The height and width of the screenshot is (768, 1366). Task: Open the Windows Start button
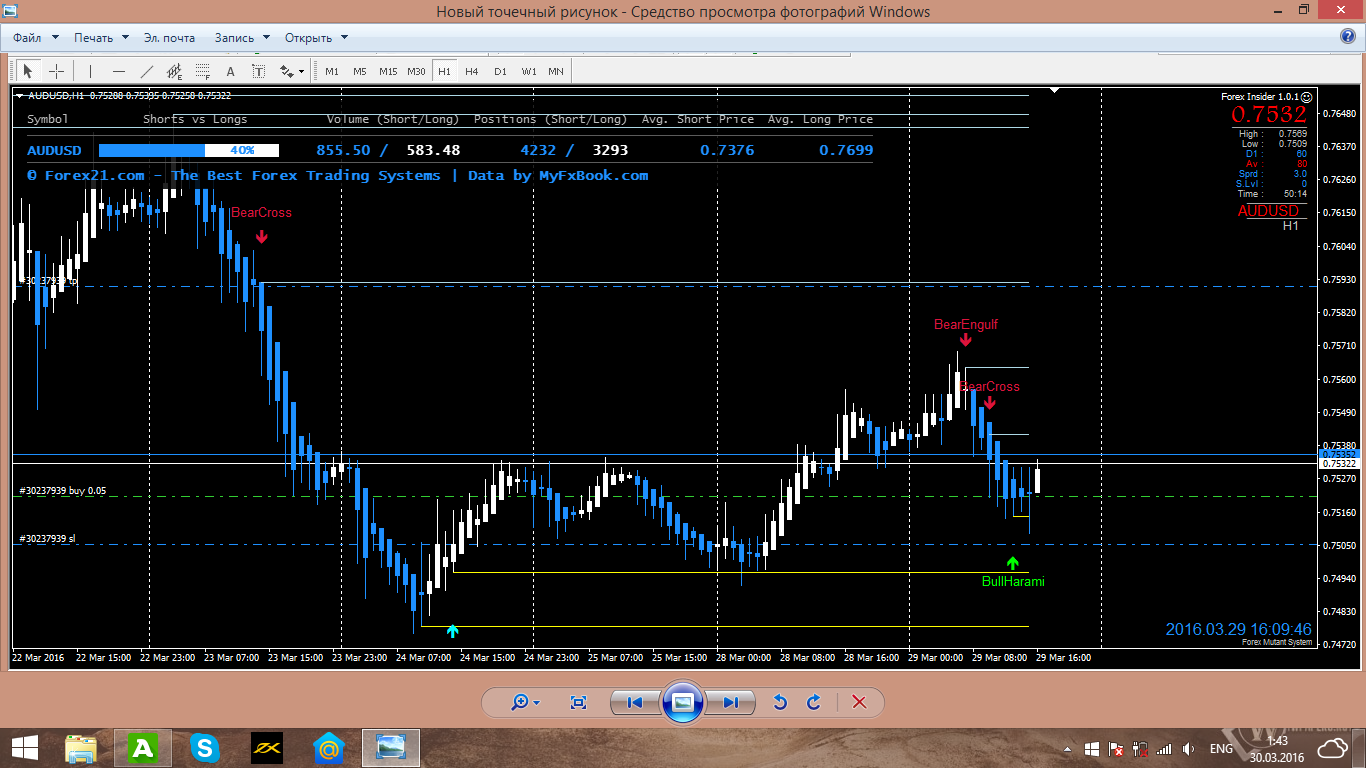[26, 748]
